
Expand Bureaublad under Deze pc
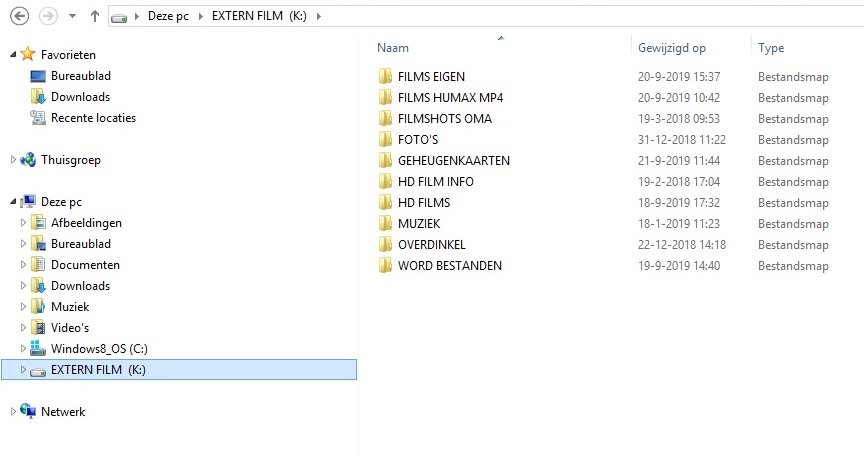23,243
